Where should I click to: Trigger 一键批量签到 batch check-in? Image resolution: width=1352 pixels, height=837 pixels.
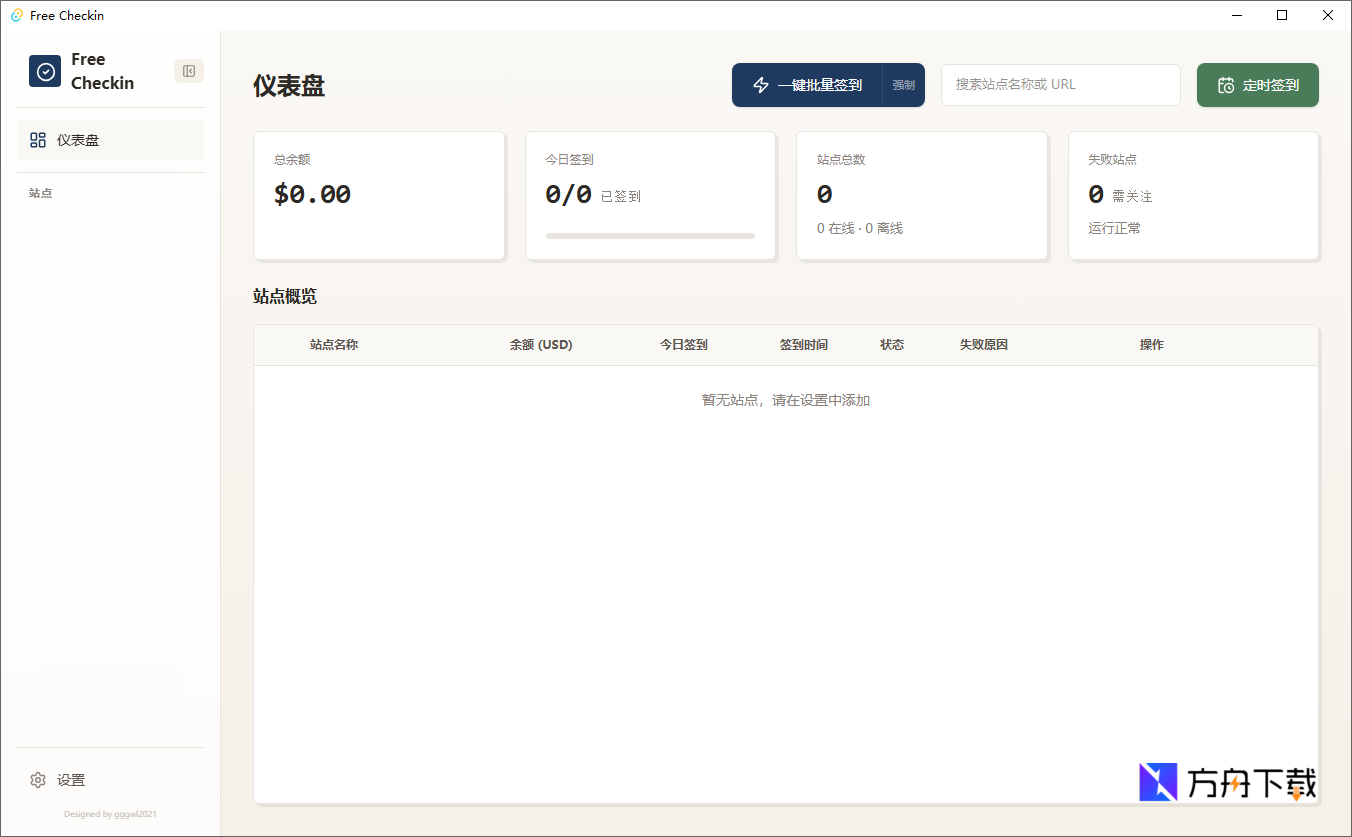pos(812,85)
